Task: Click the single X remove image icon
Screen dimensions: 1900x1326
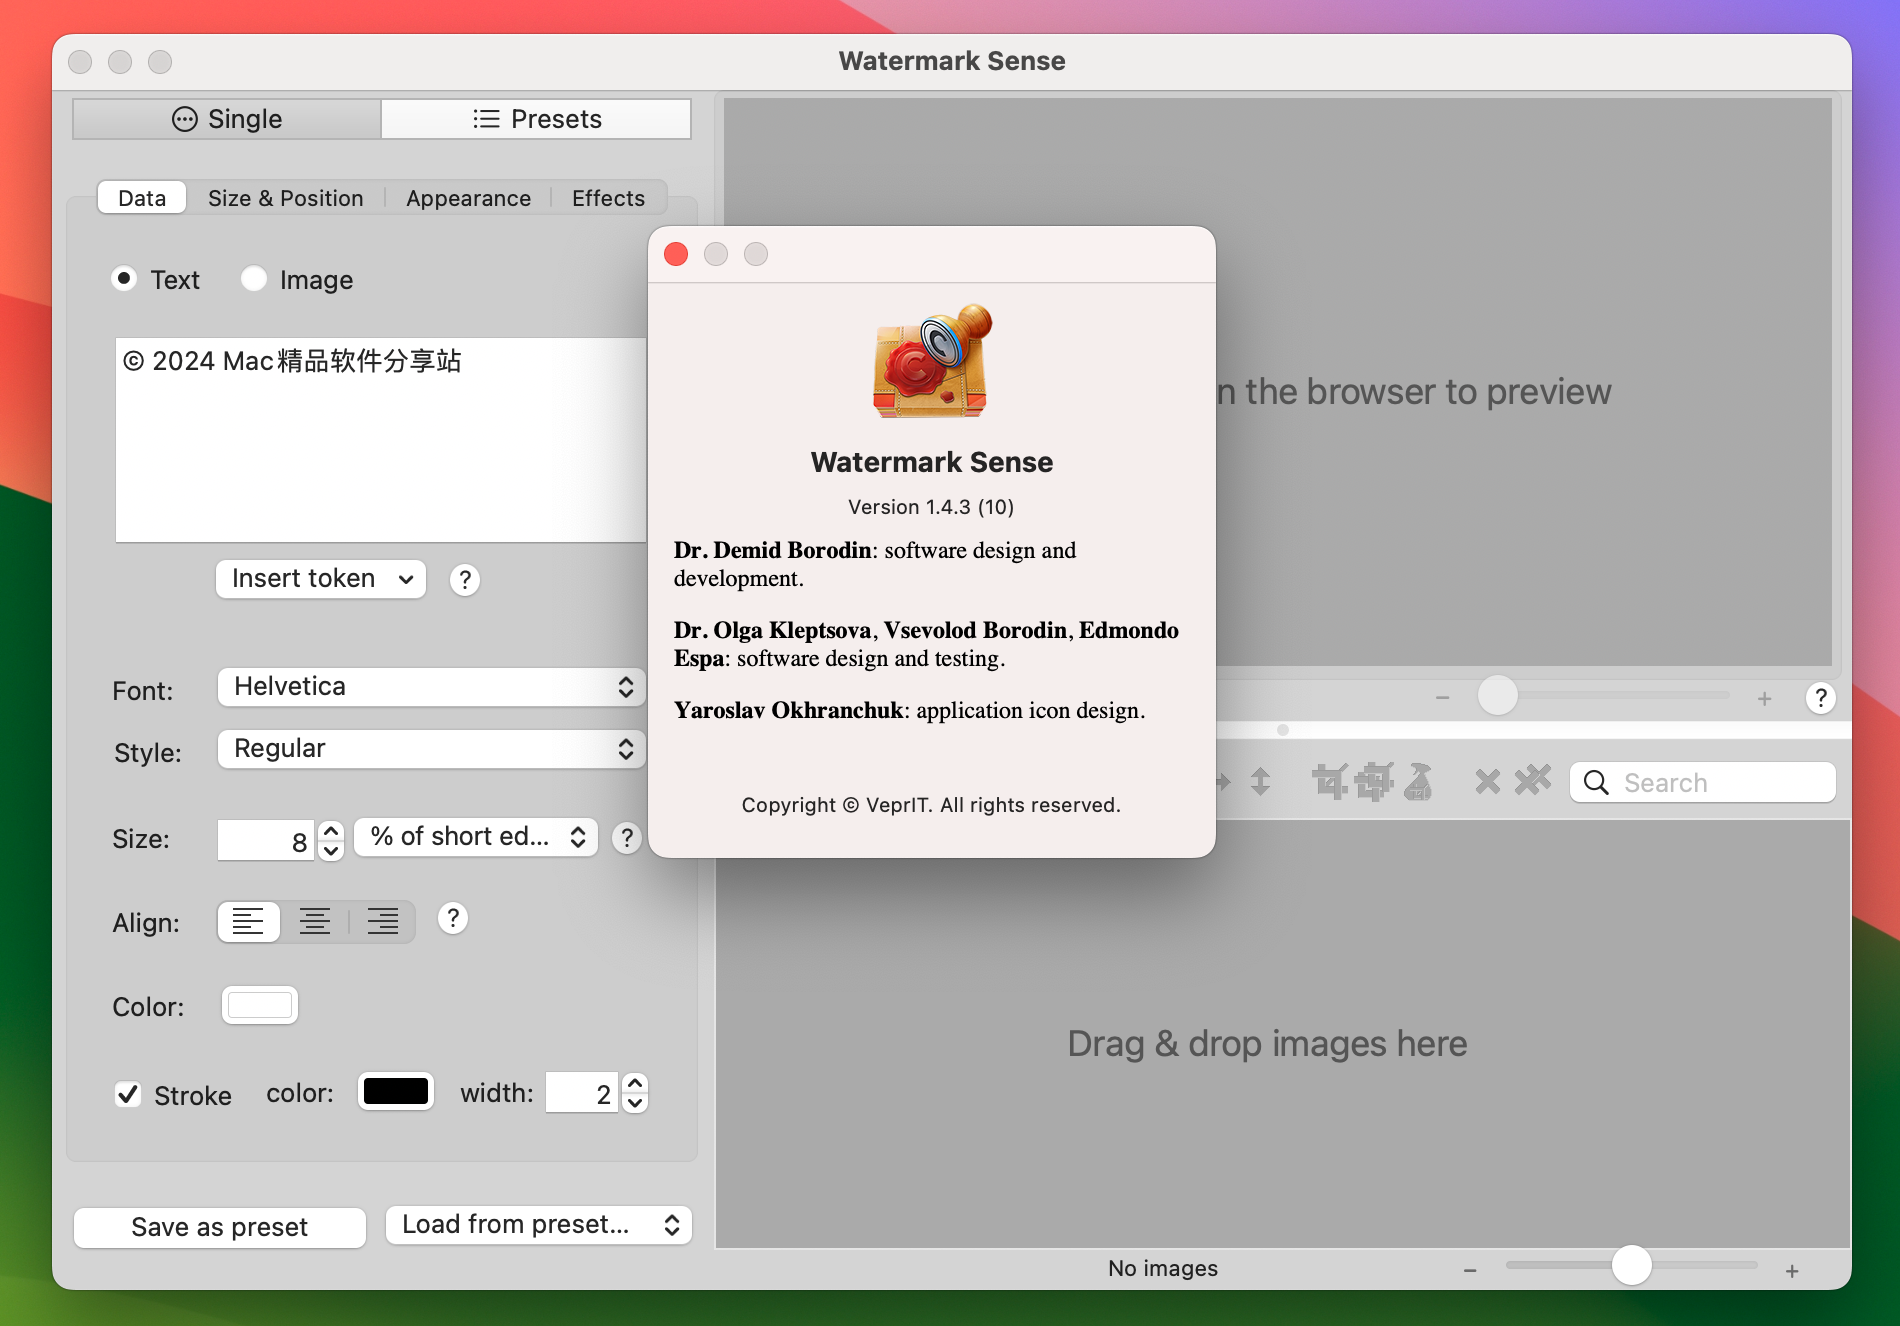Action: pyautogui.click(x=1487, y=782)
